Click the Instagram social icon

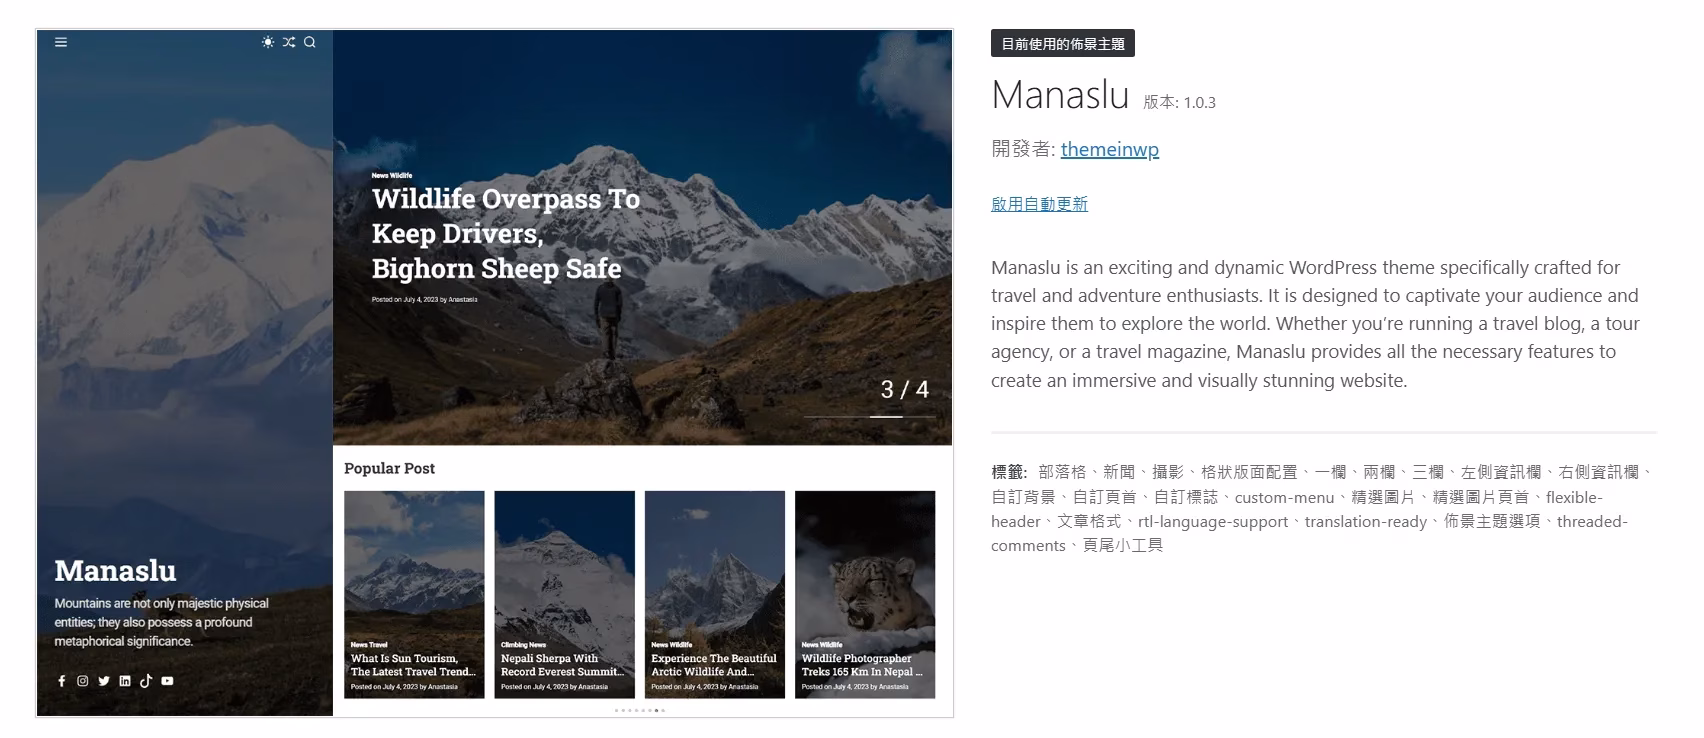tap(83, 681)
